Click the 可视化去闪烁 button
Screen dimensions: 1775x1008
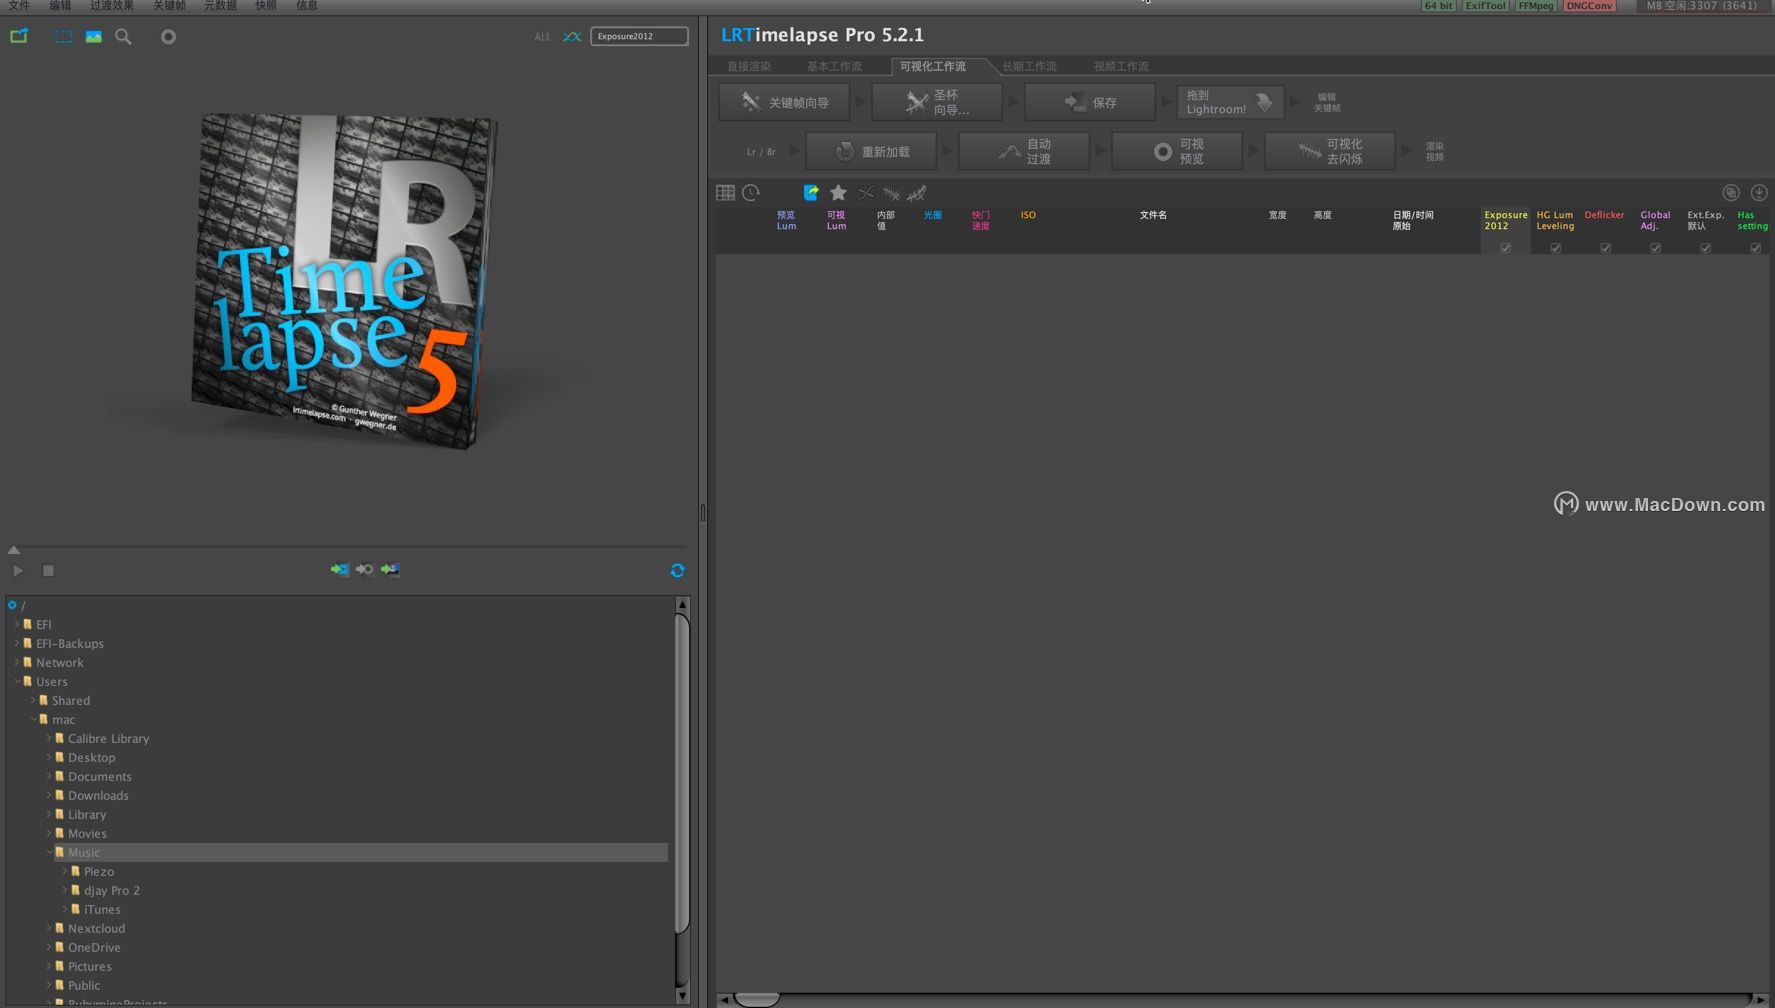[1330, 151]
